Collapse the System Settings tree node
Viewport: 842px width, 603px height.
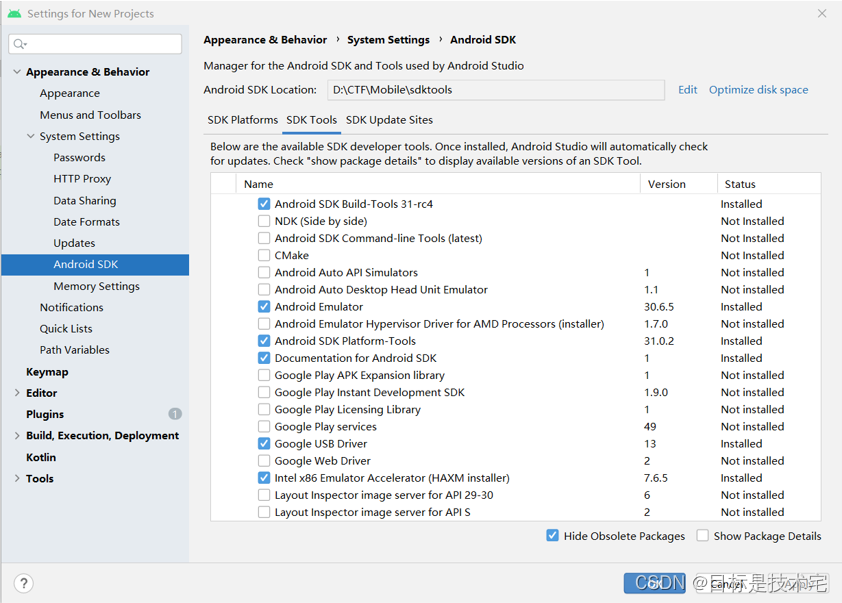(x=31, y=136)
